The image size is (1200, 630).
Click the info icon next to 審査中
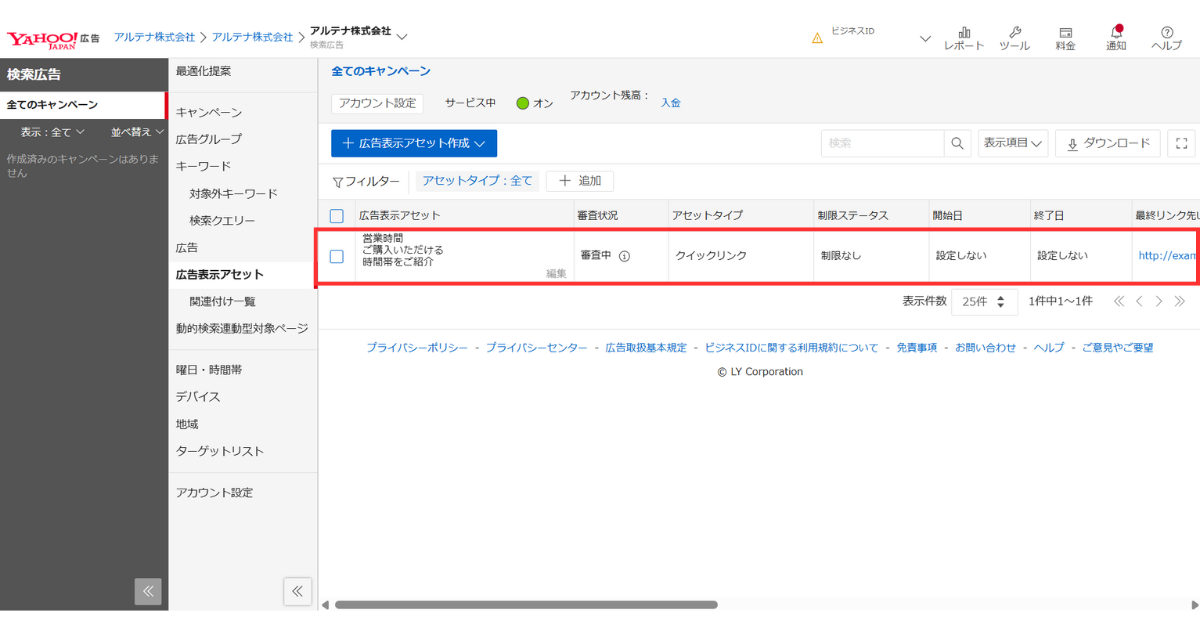(624, 256)
